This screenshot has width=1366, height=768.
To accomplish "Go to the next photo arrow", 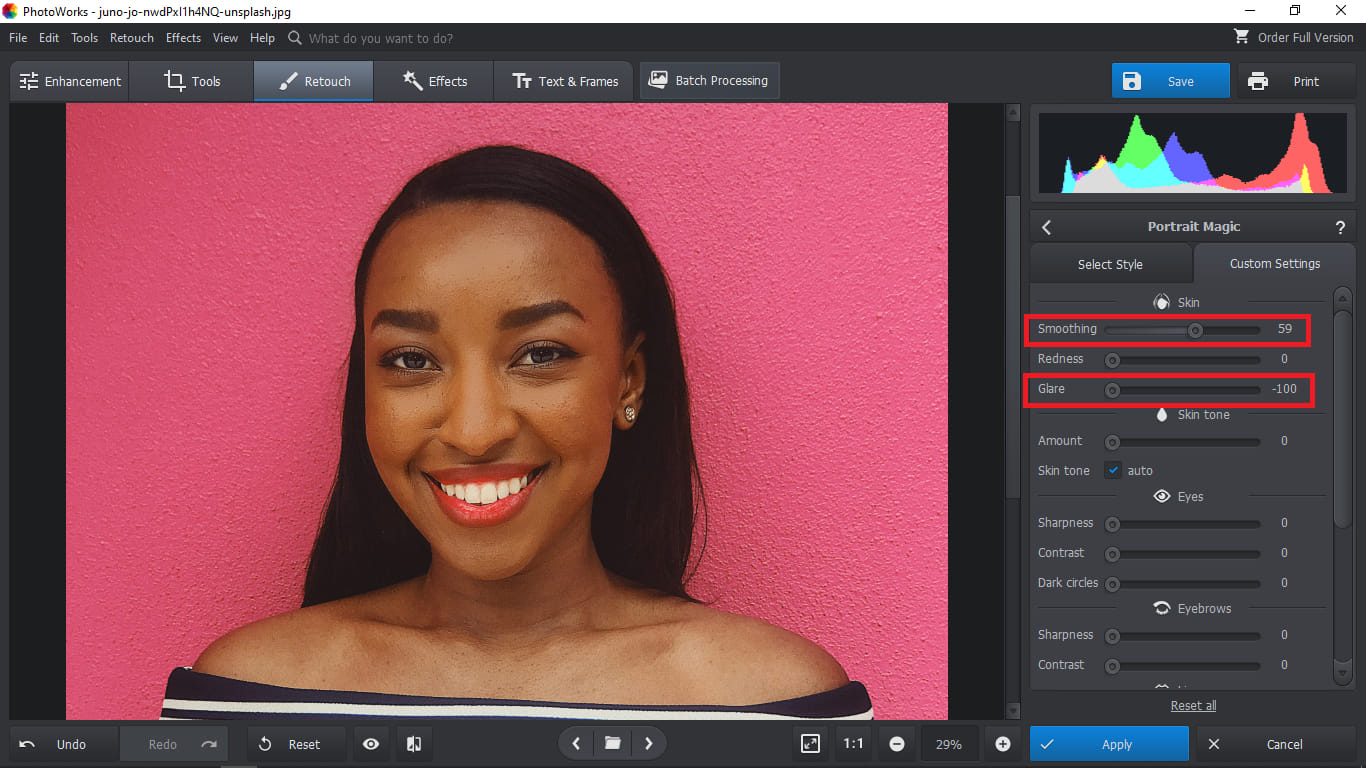I will [649, 743].
